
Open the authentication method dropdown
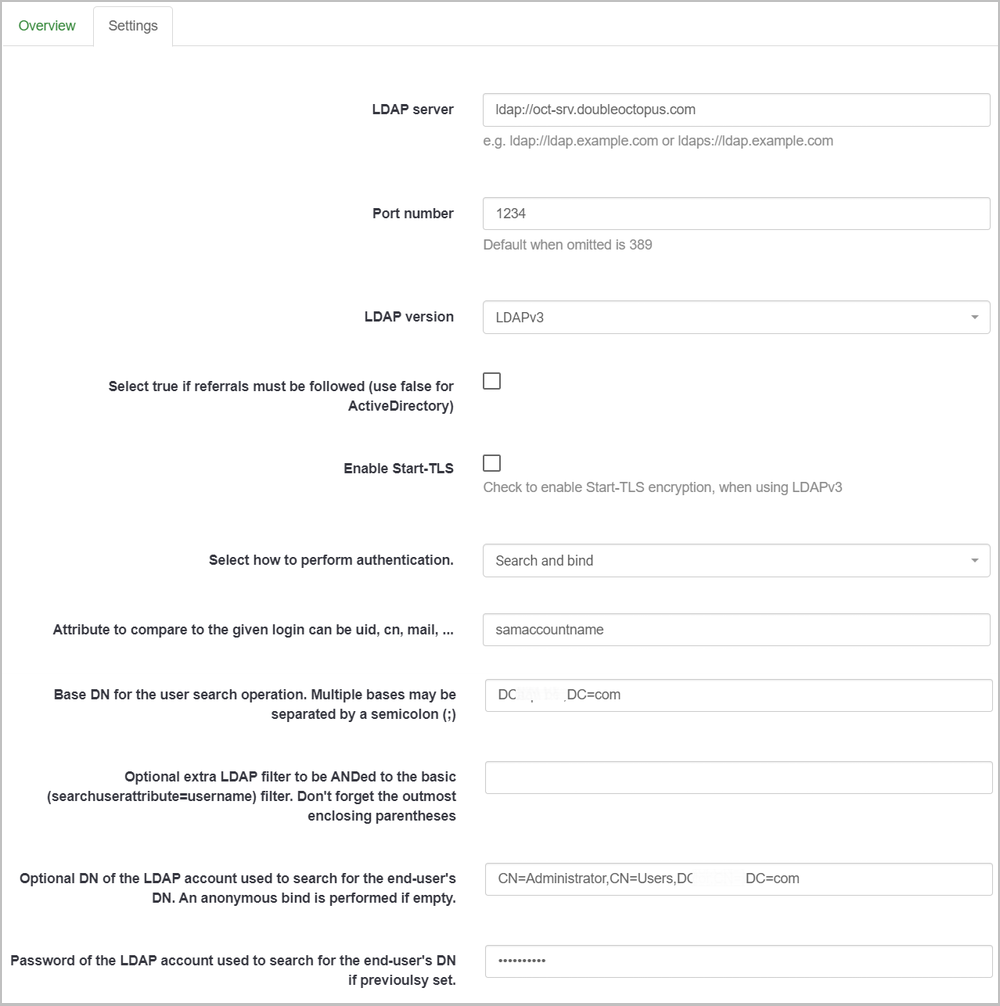pyautogui.click(x=736, y=561)
